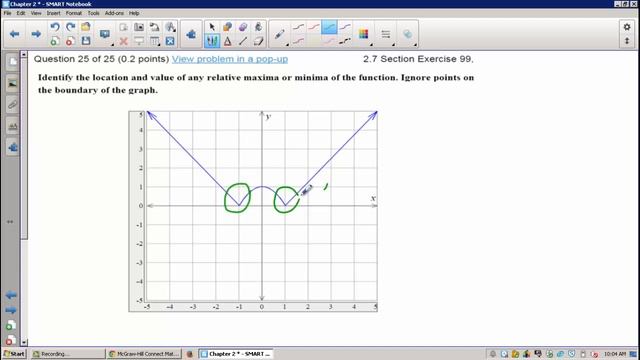Click the Chapter 2 SMART Notebook taskbar item

[x=236, y=354]
